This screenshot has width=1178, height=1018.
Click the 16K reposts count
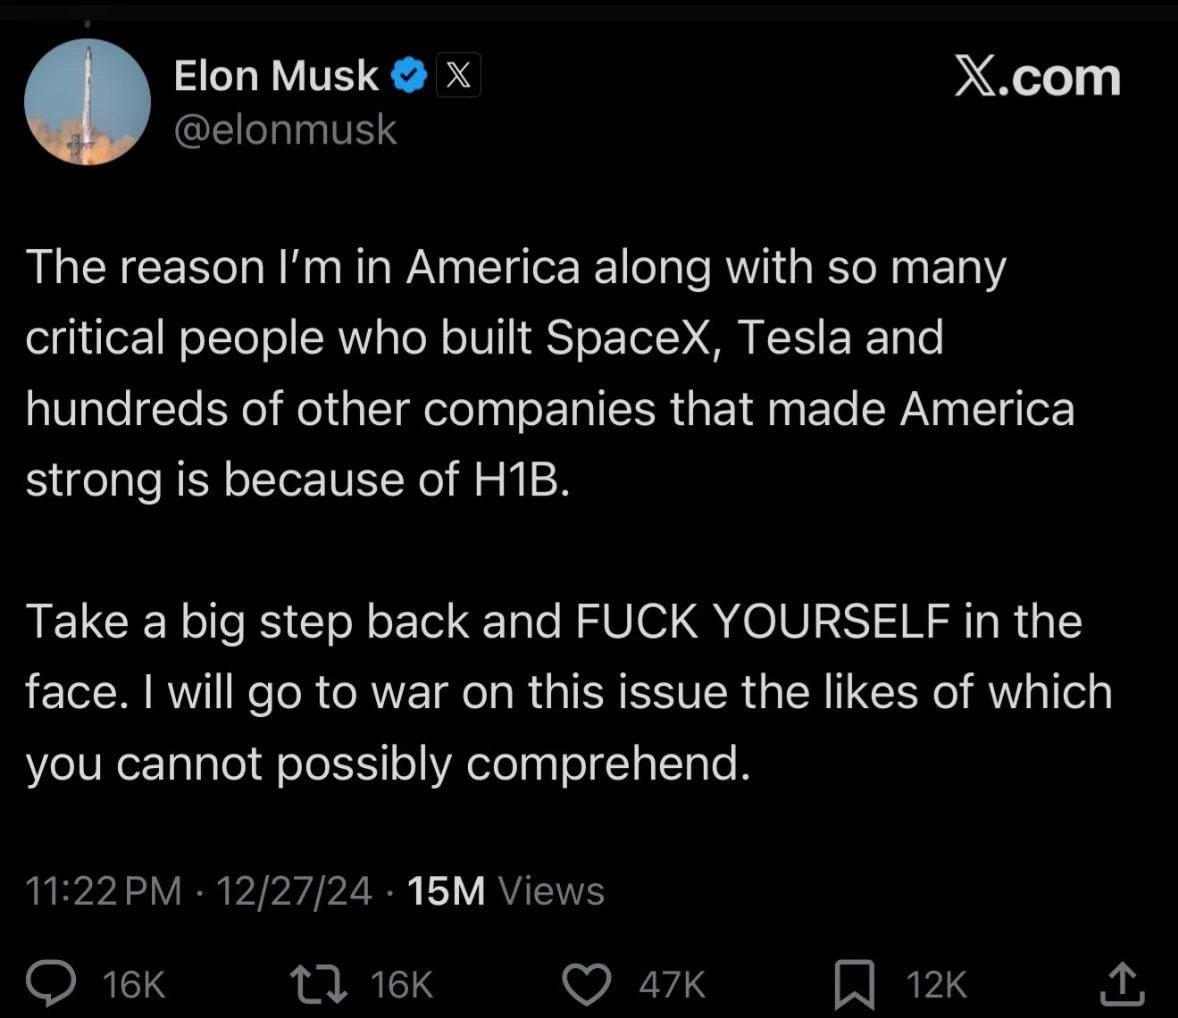pyautogui.click(x=402, y=984)
